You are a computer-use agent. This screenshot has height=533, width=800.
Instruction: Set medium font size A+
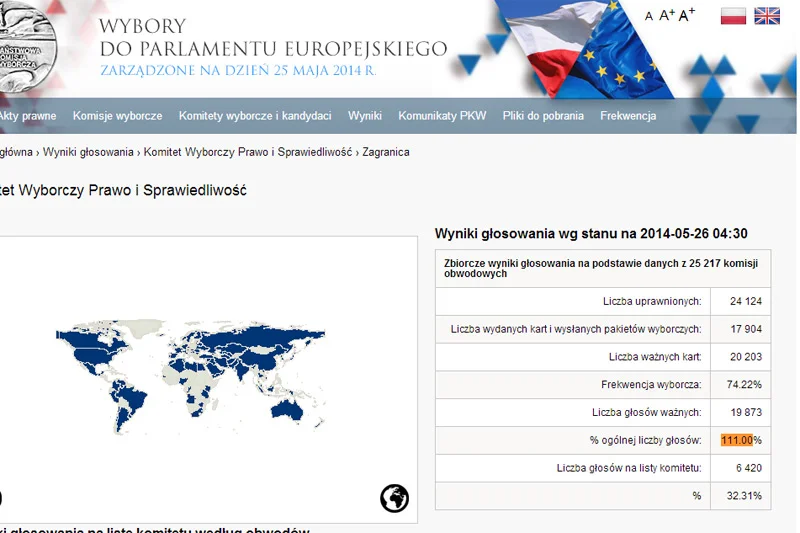tap(666, 15)
